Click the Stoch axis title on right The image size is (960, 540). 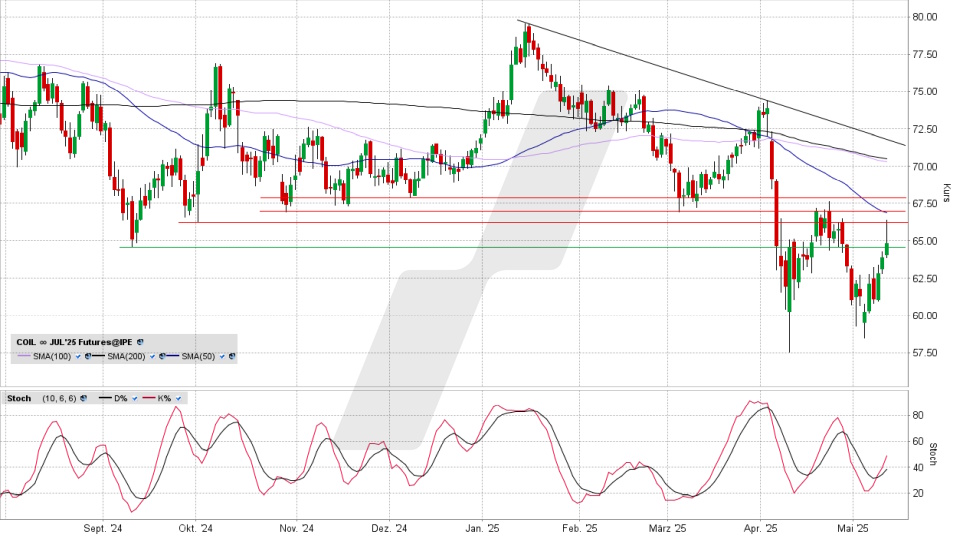click(x=933, y=454)
